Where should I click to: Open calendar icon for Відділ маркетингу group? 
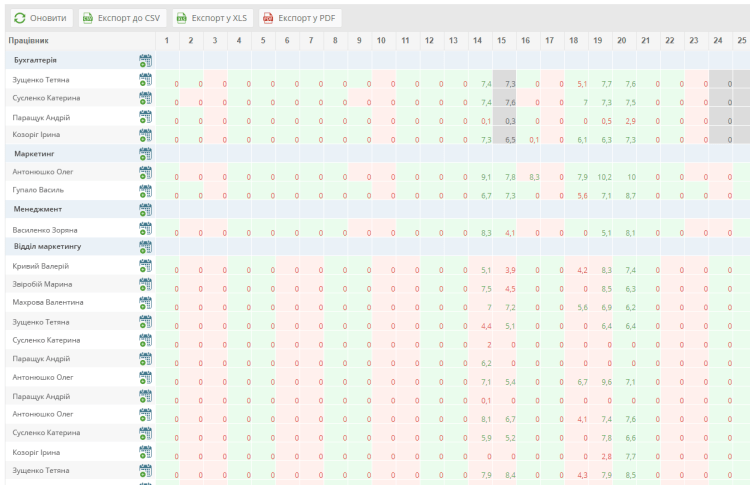coord(145,246)
